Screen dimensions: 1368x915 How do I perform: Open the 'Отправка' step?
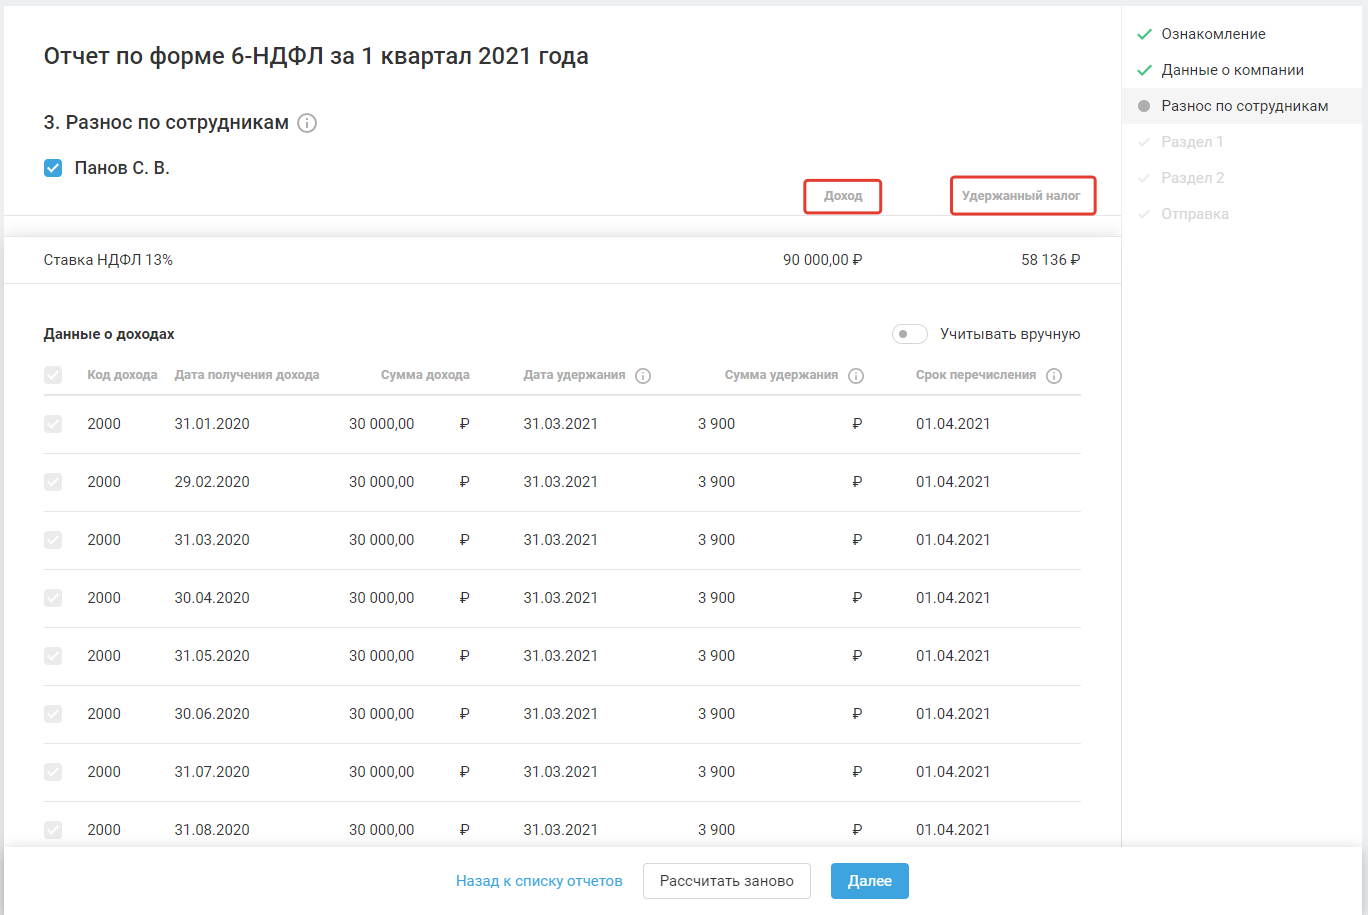tap(1195, 214)
